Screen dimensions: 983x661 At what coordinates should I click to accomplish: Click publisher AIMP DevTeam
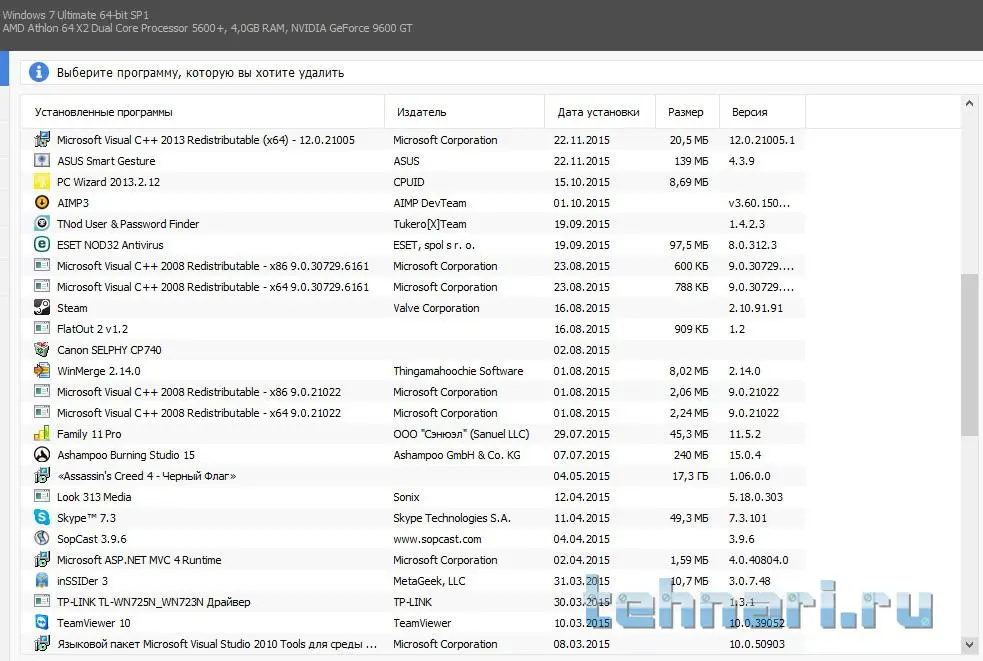430,203
